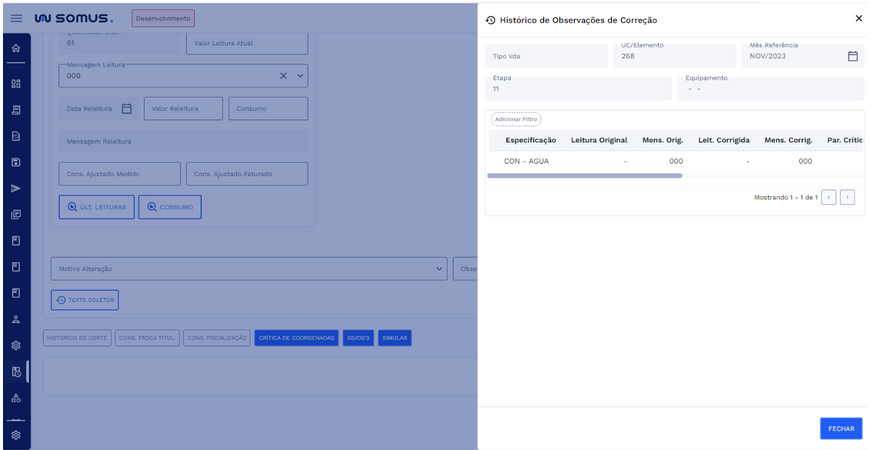871x450 pixels.
Task: Click the table's horizontal scrollbar
Action: [584, 175]
